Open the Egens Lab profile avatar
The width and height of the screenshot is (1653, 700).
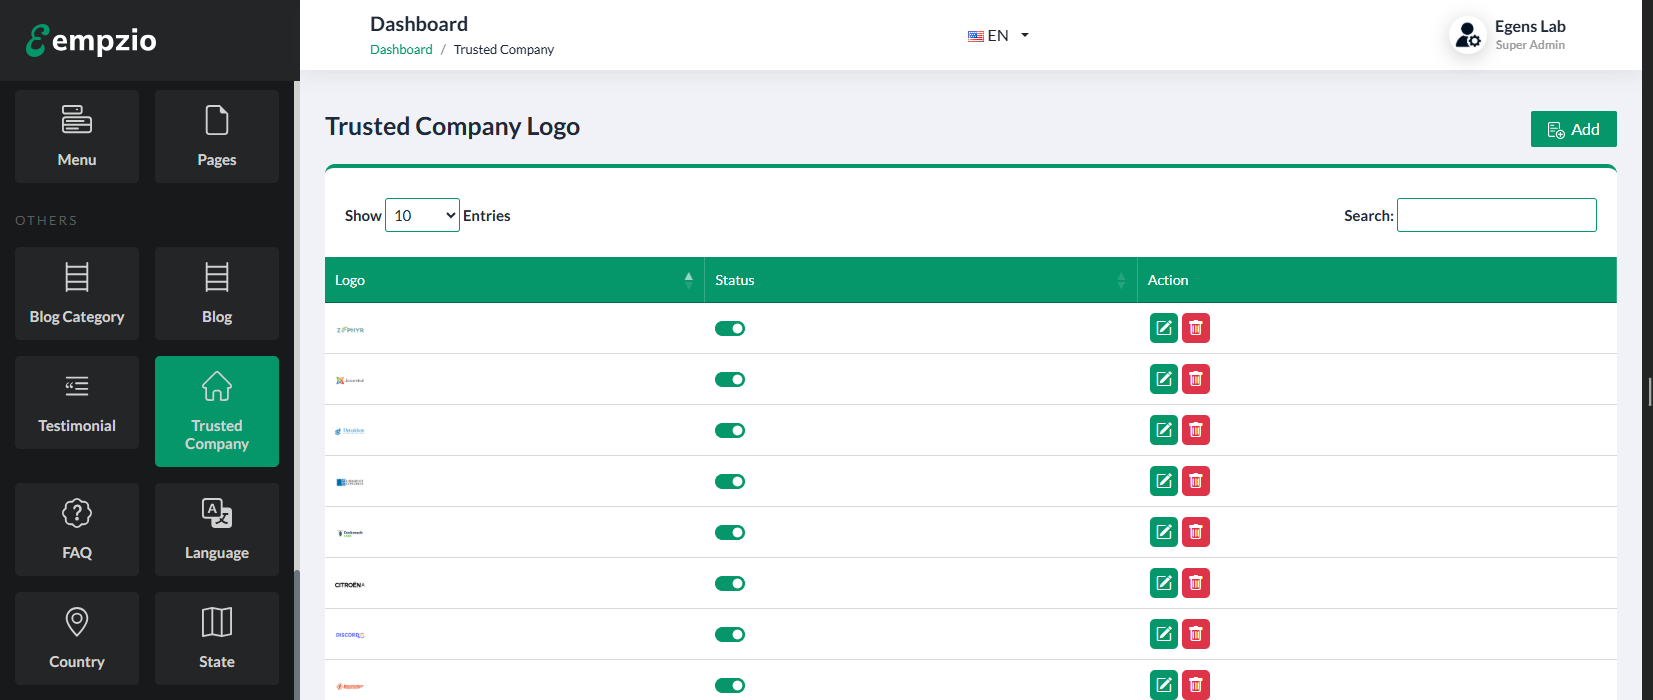click(x=1467, y=36)
